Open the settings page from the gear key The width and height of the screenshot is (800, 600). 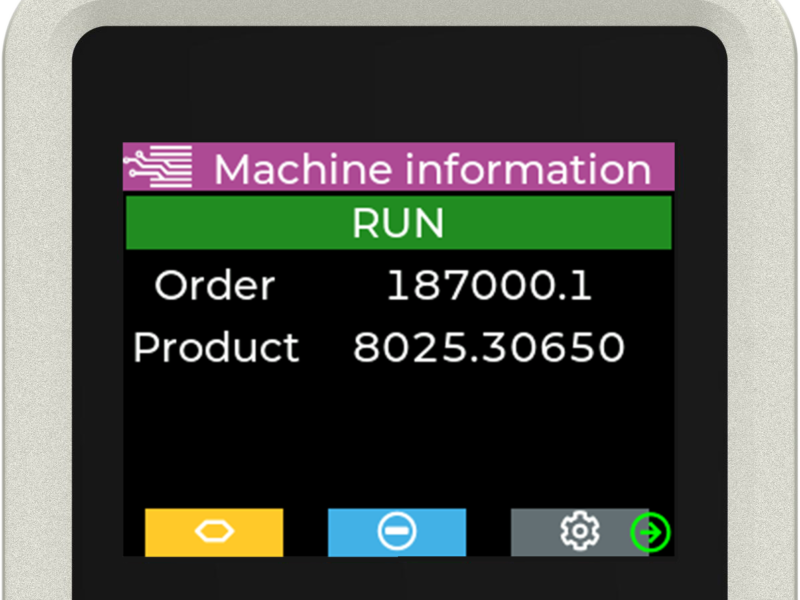coord(578,532)
